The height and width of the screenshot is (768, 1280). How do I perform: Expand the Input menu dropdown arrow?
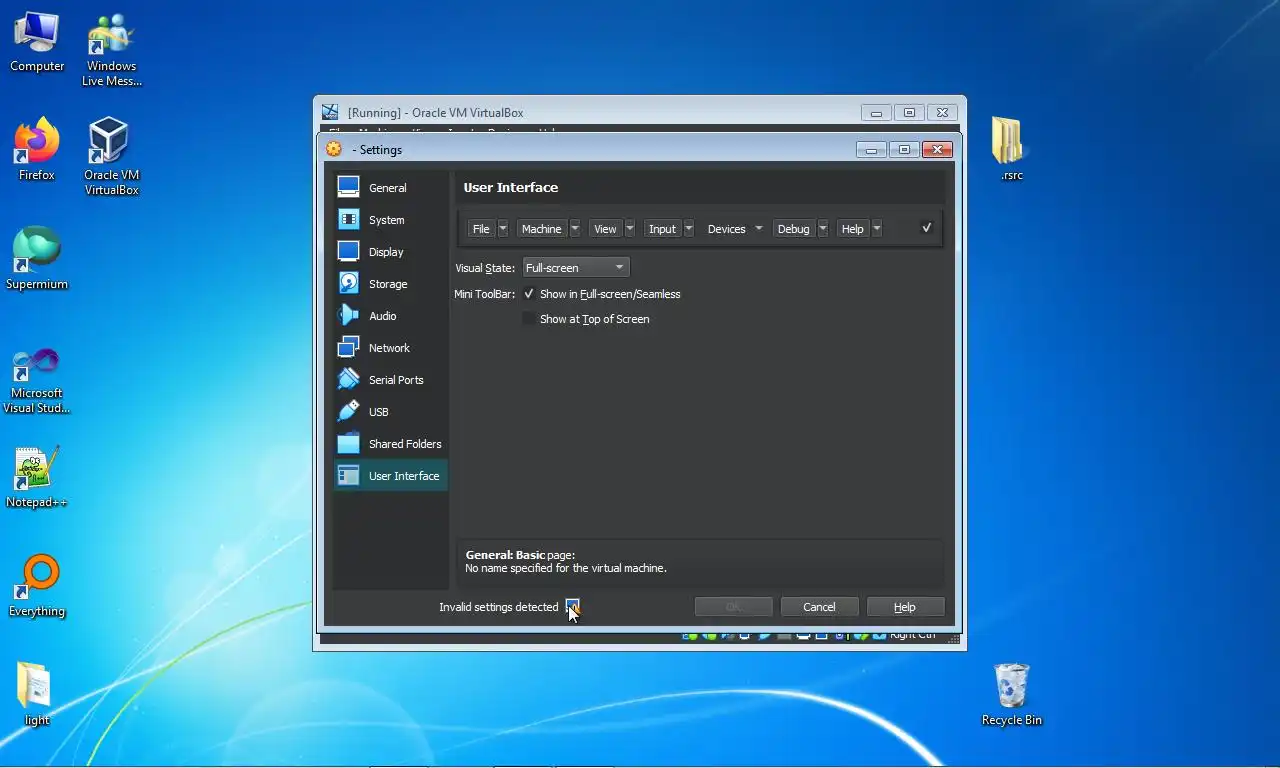[689, 229]
